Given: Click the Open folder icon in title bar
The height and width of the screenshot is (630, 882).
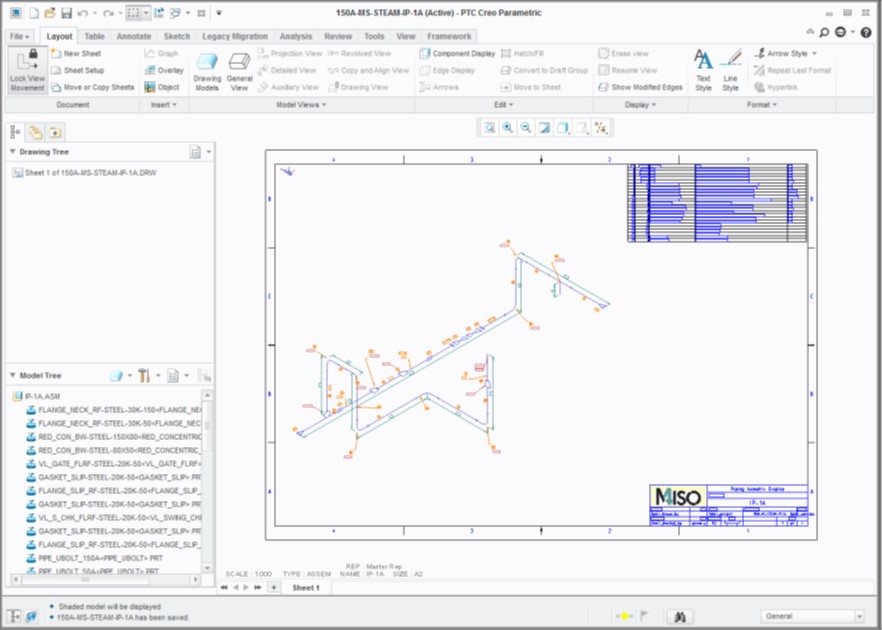Looking at the screenshot, I should [x=50, y=12].
